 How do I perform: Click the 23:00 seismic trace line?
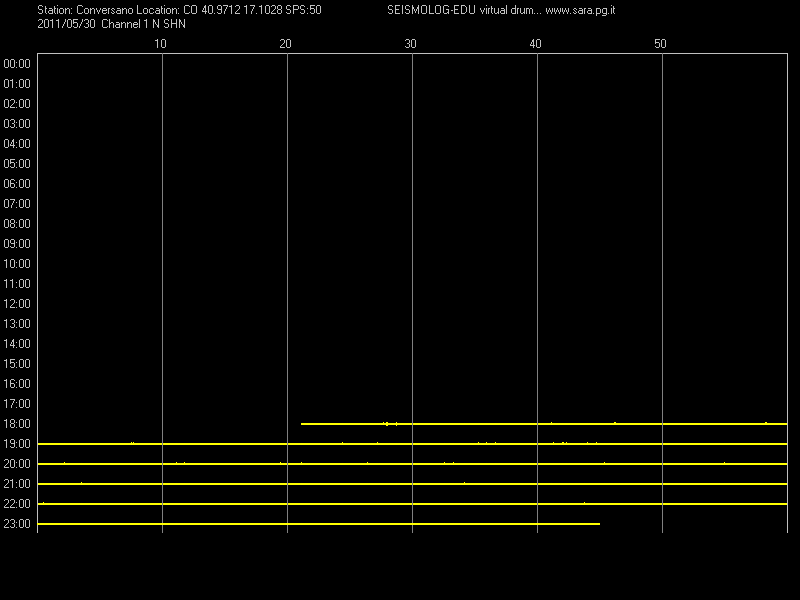tap(318, 524)
